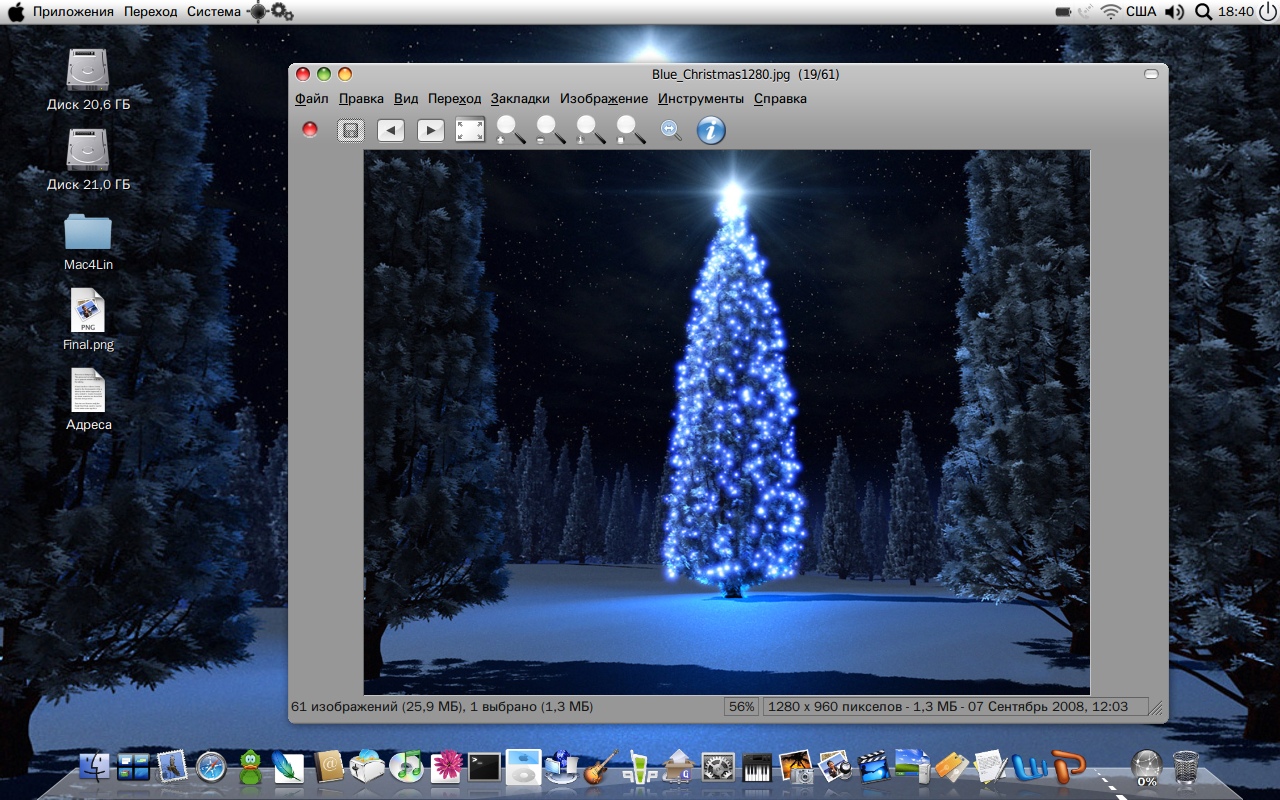This screenshot has height=800, width=1280.
Task: Open image information blue i icon
Action: pos(711,130)
